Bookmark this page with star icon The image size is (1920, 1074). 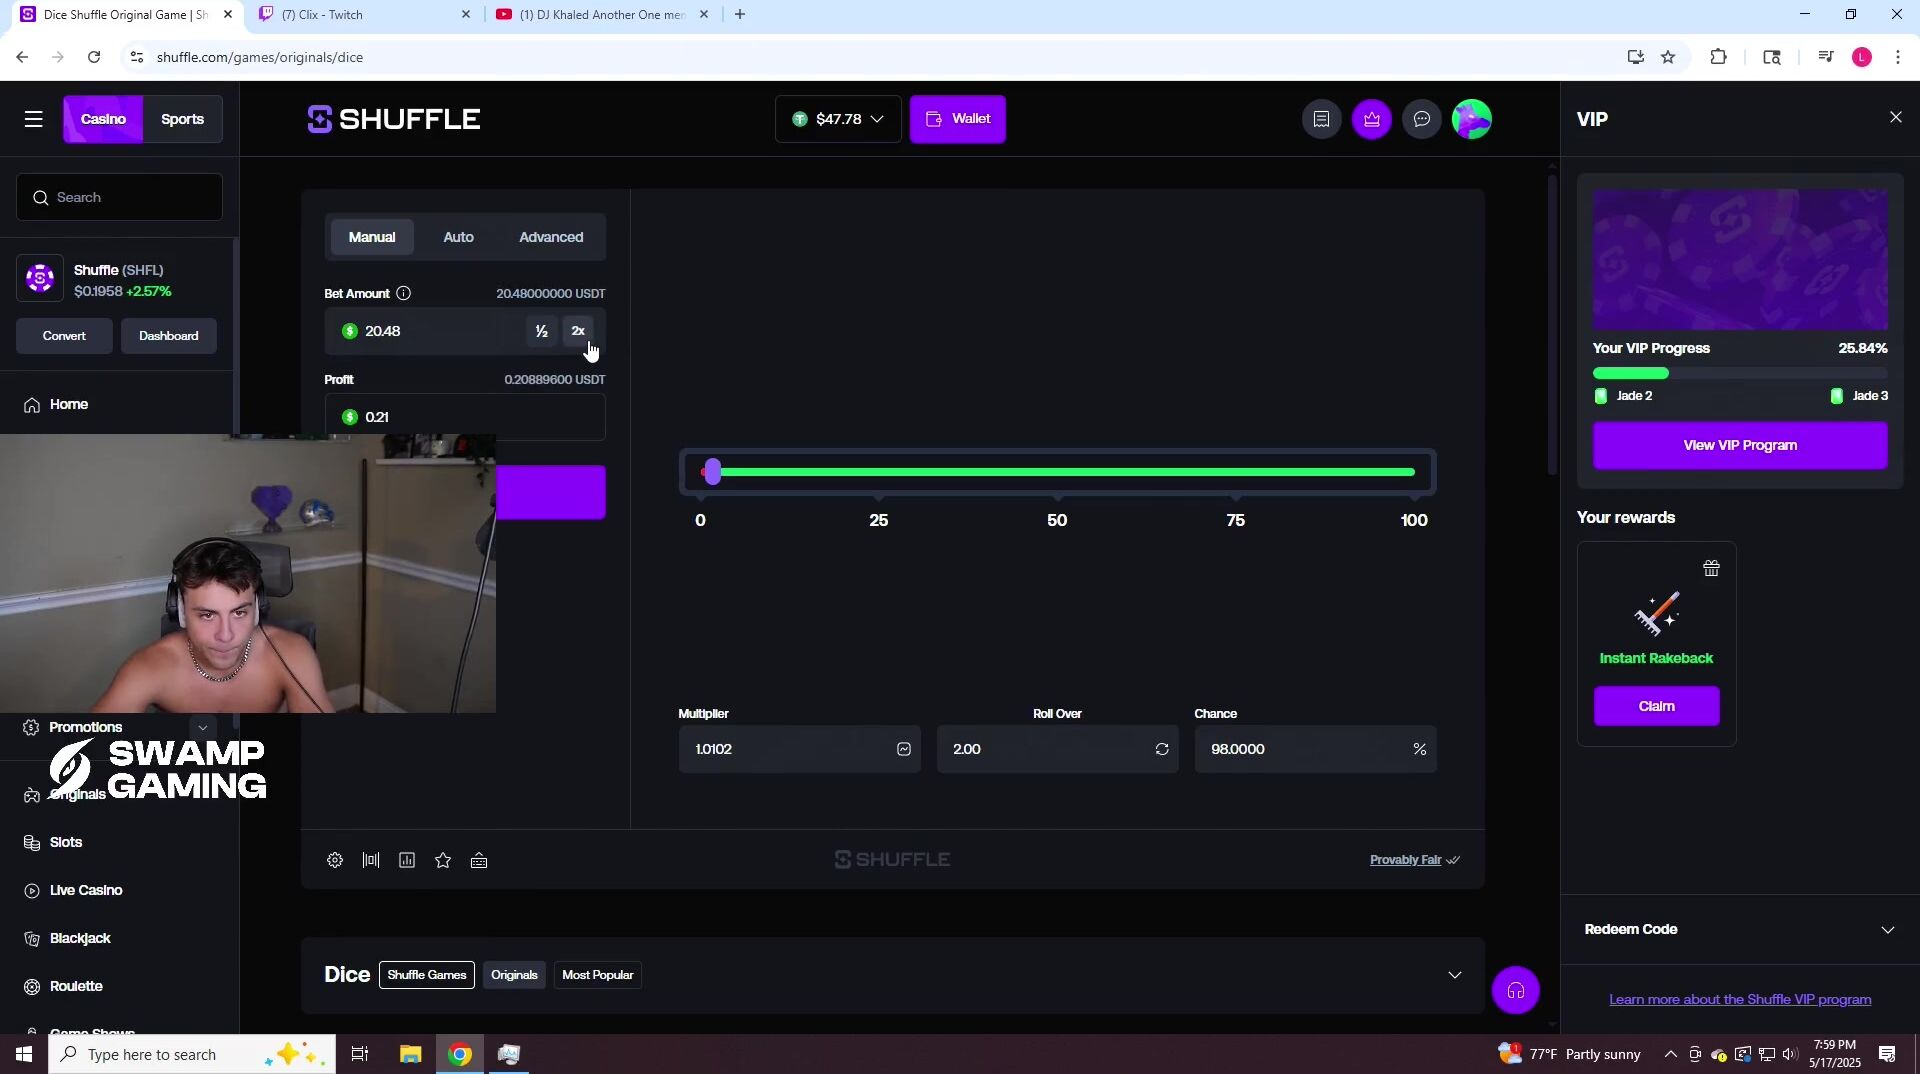coord(1668,57)
